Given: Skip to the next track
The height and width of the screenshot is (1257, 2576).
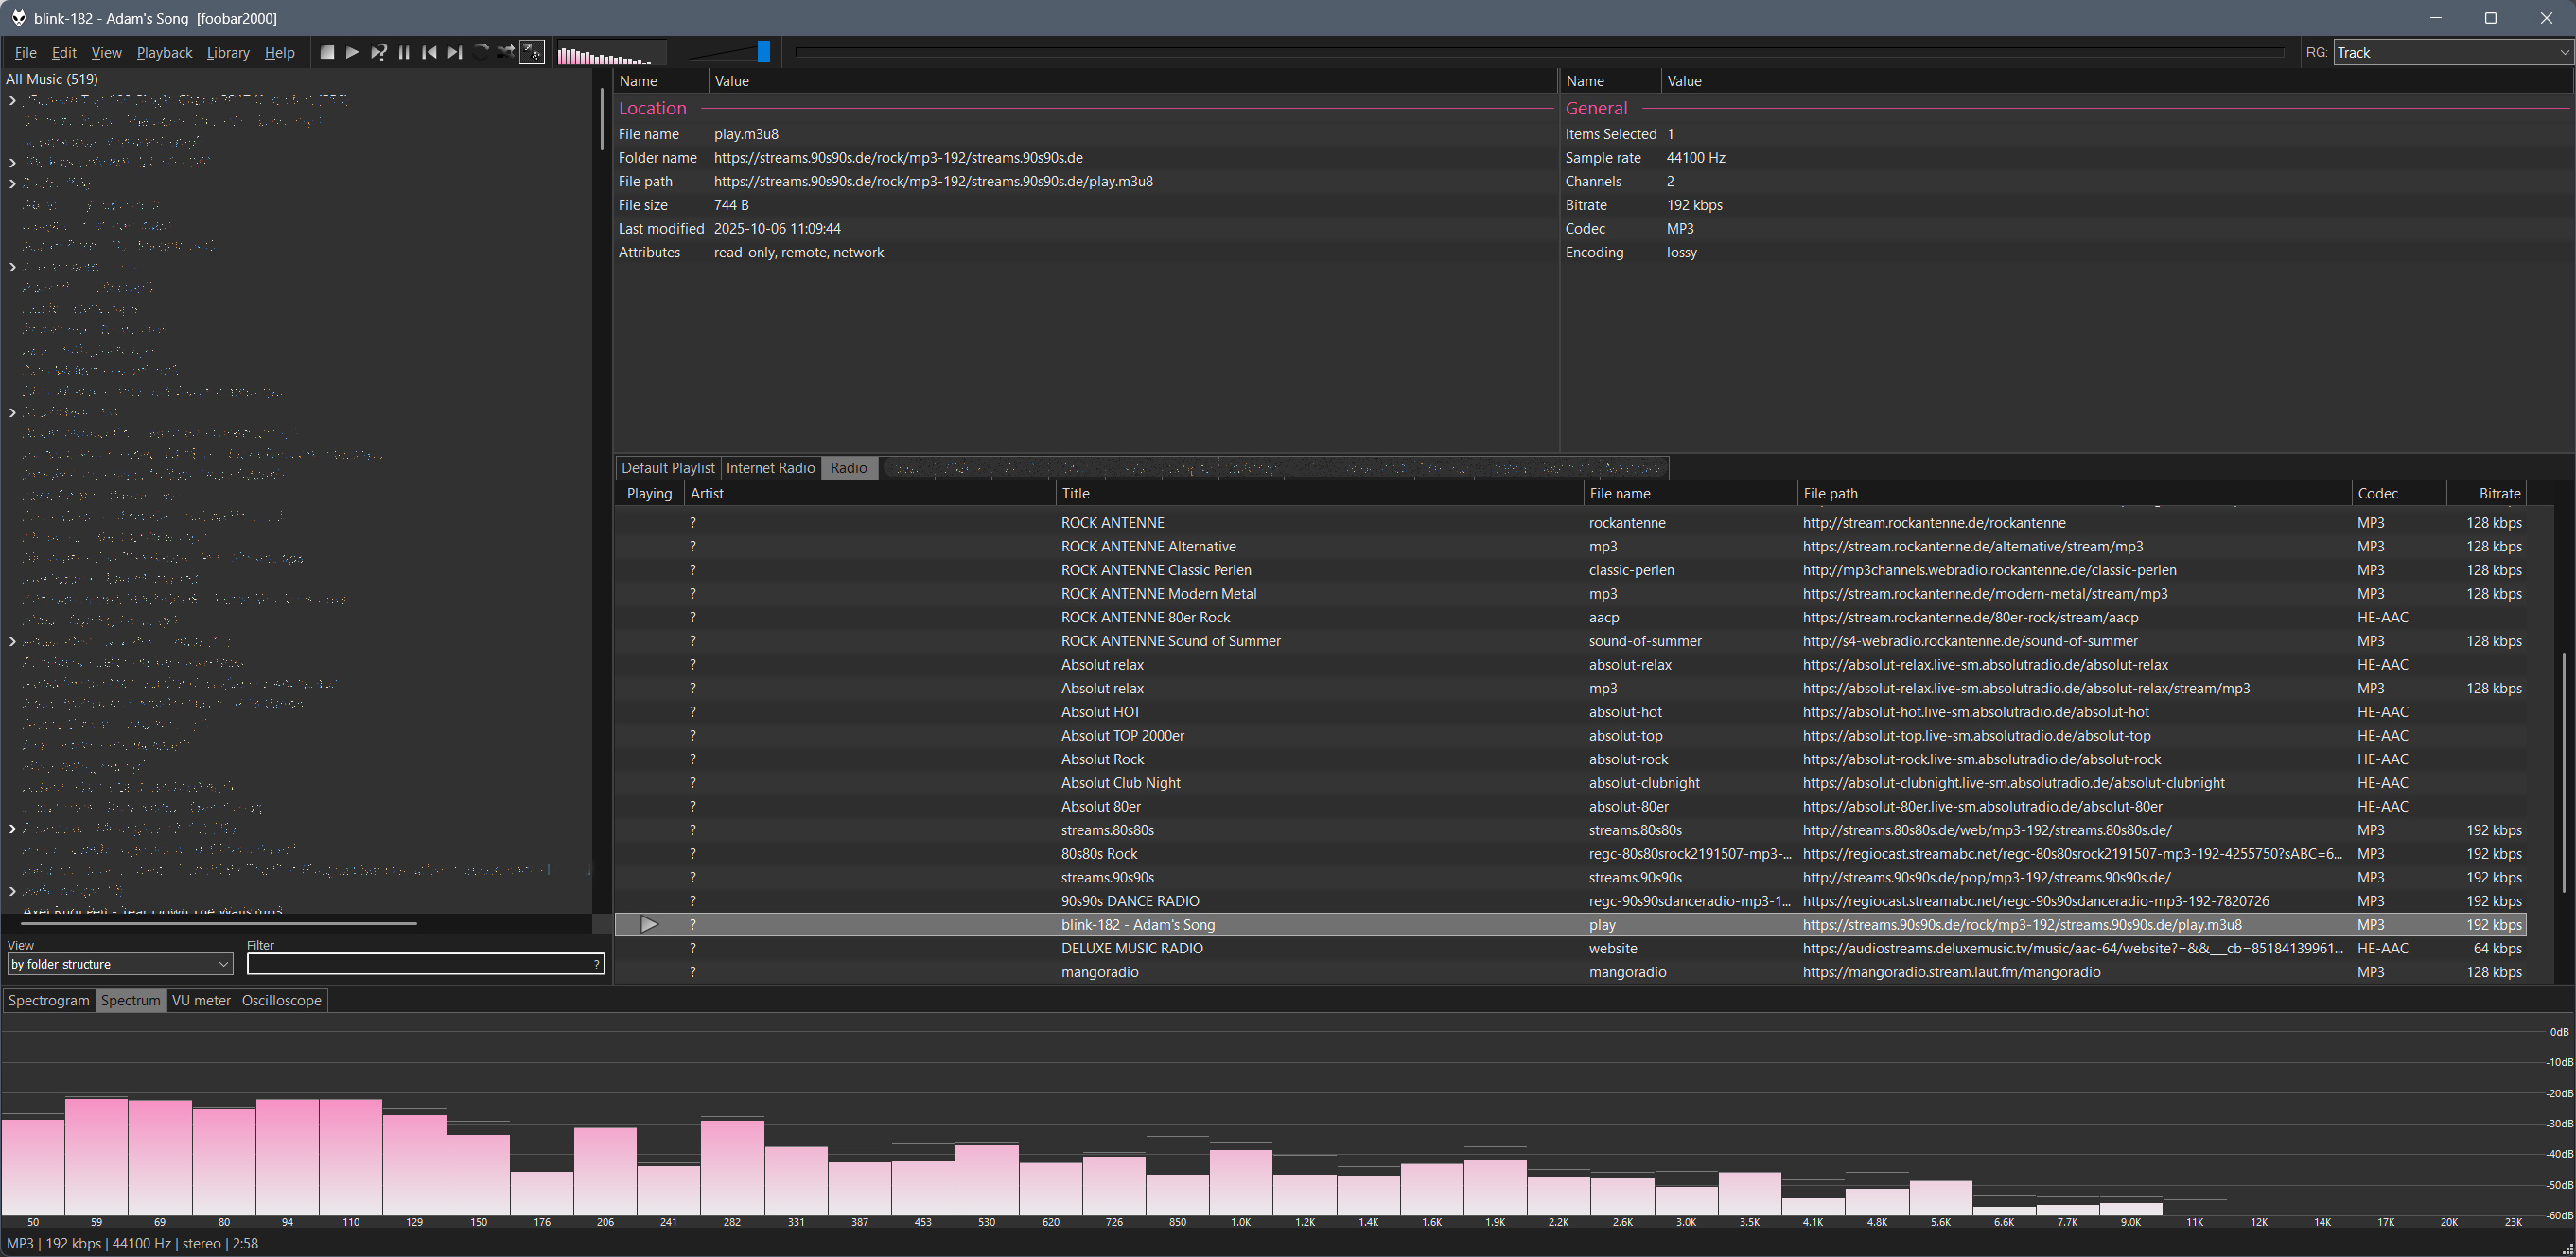Looking at the screenshot, I should coord(455,53).
